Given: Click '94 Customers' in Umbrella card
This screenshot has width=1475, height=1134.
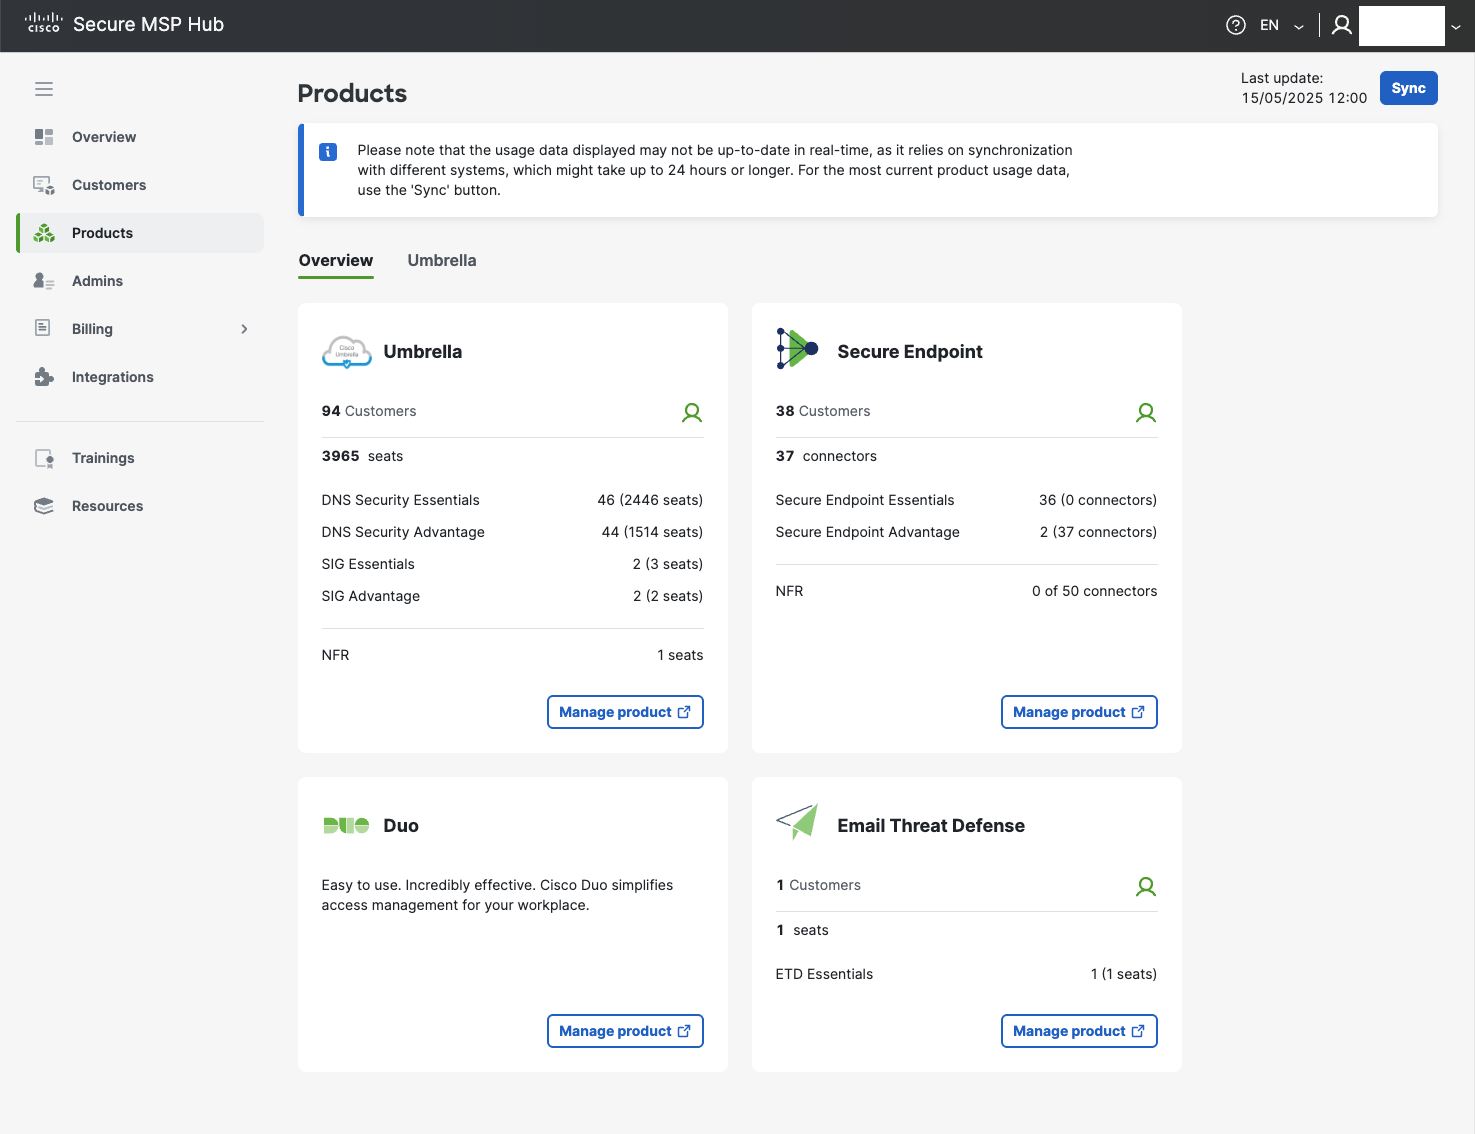Looking at the screenshot, I should click(x=369, y=411).
